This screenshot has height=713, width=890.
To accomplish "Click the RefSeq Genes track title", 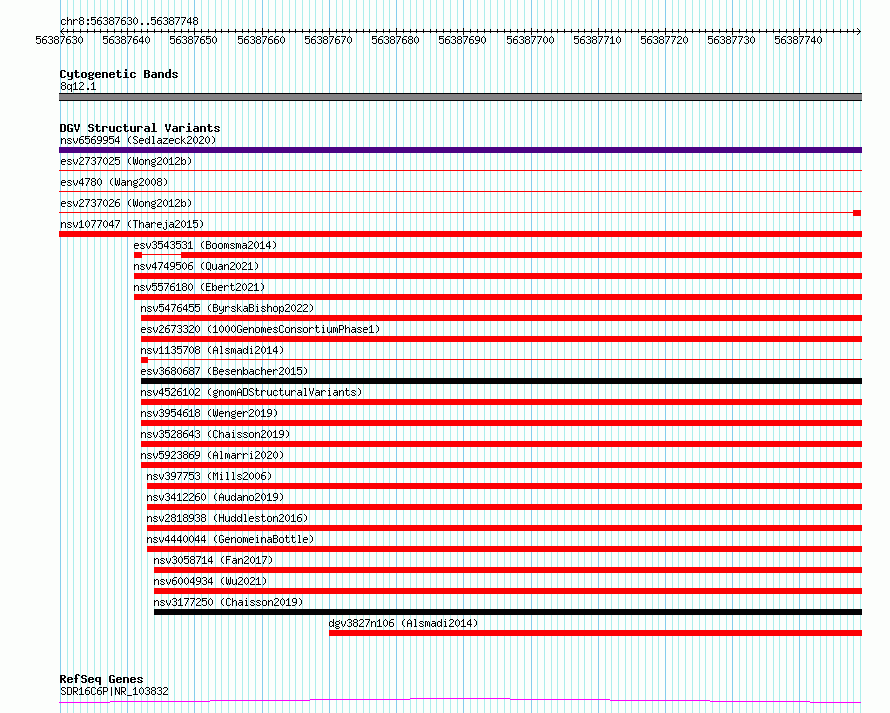I will point(101,679).
